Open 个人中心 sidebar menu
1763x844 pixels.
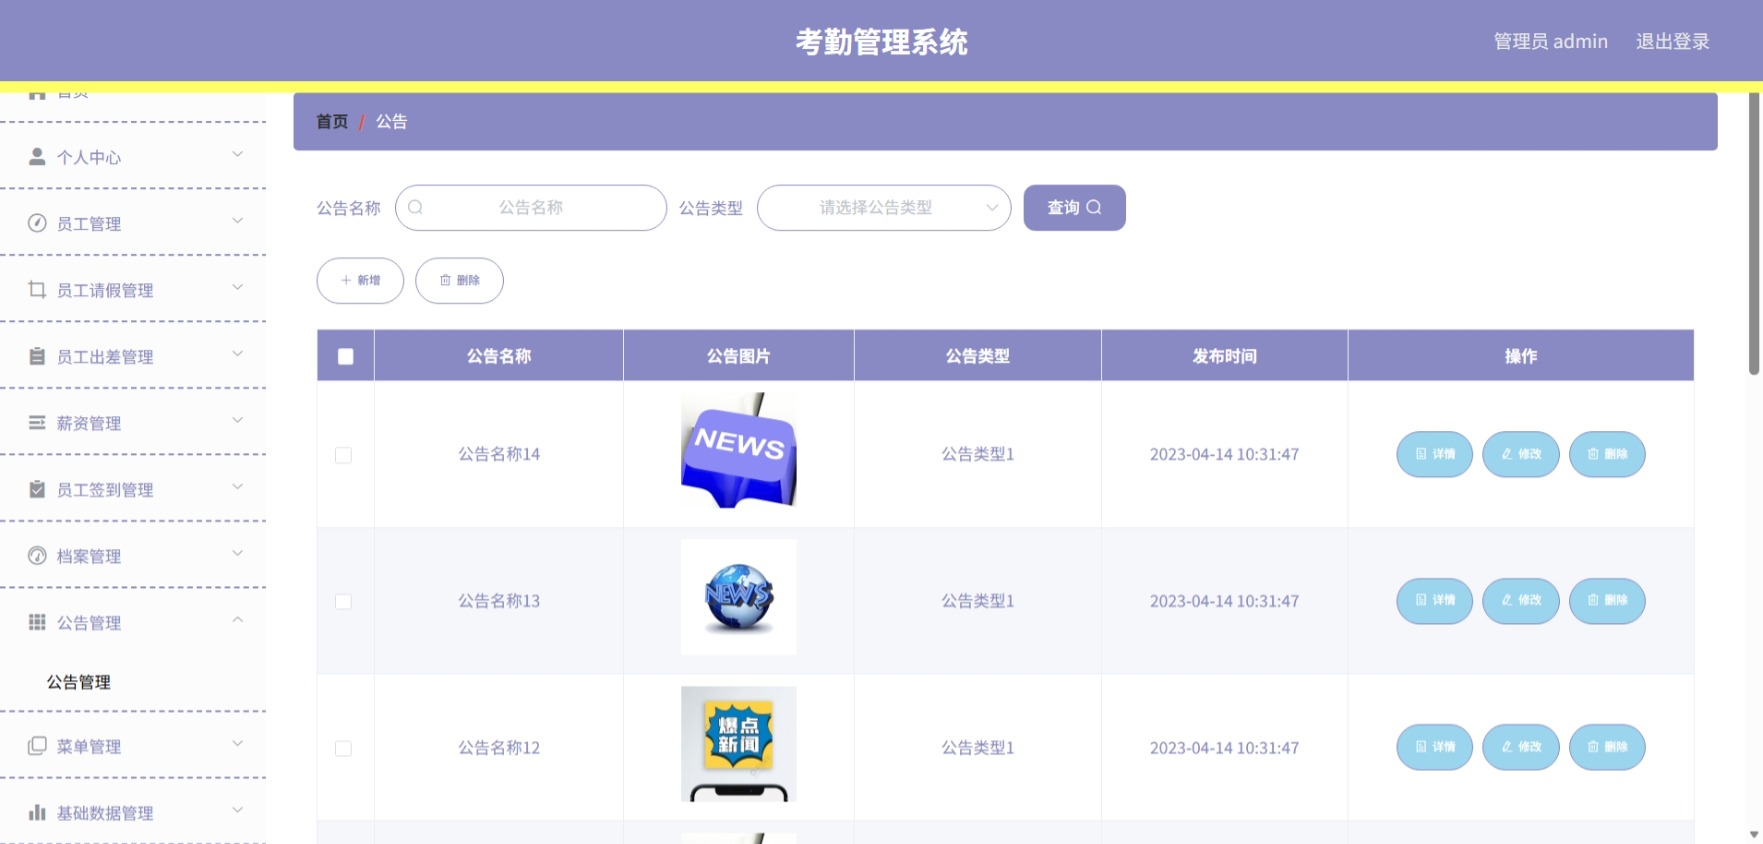(133, 156)
